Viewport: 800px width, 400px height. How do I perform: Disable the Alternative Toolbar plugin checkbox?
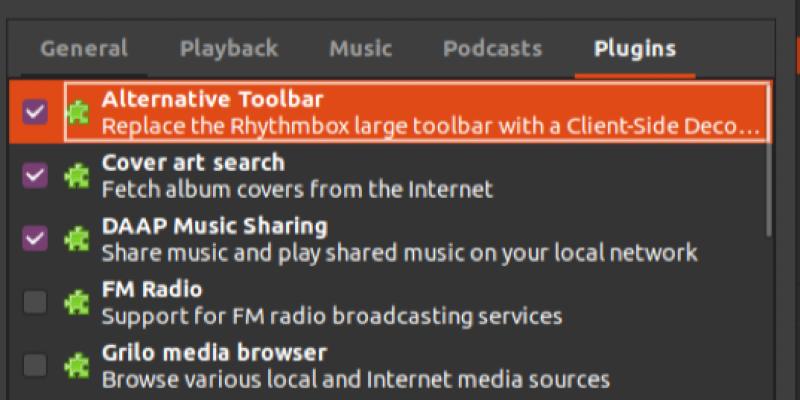pos(35,112)
